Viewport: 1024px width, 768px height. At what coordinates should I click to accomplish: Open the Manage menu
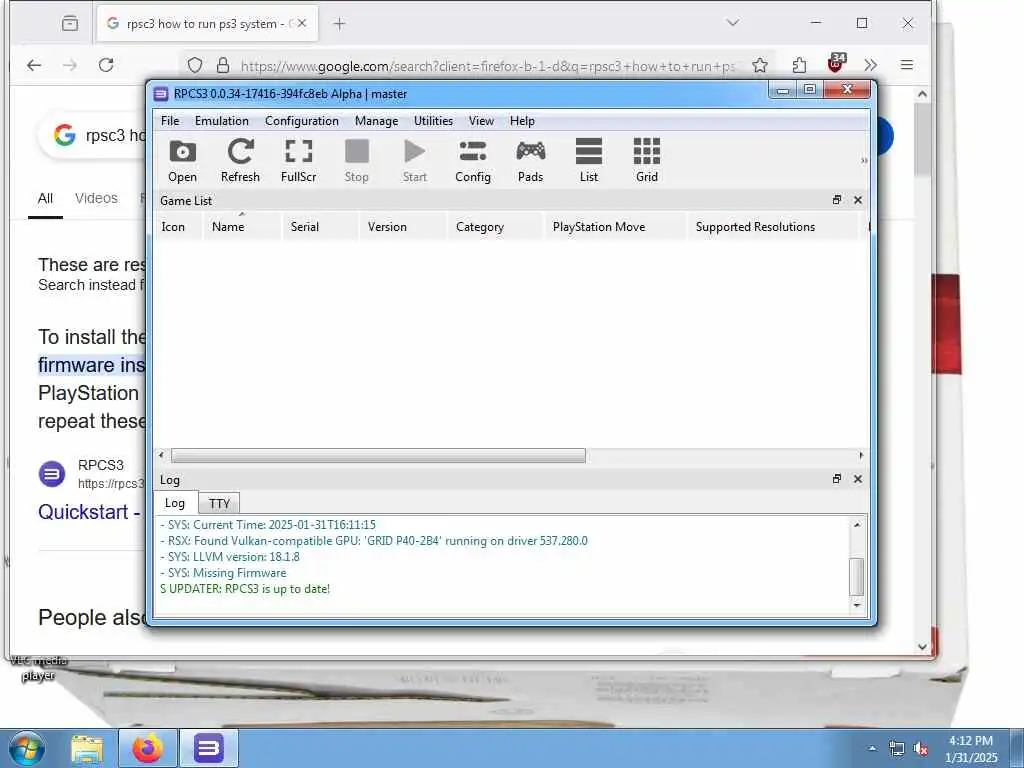click(x=376, y=121)
